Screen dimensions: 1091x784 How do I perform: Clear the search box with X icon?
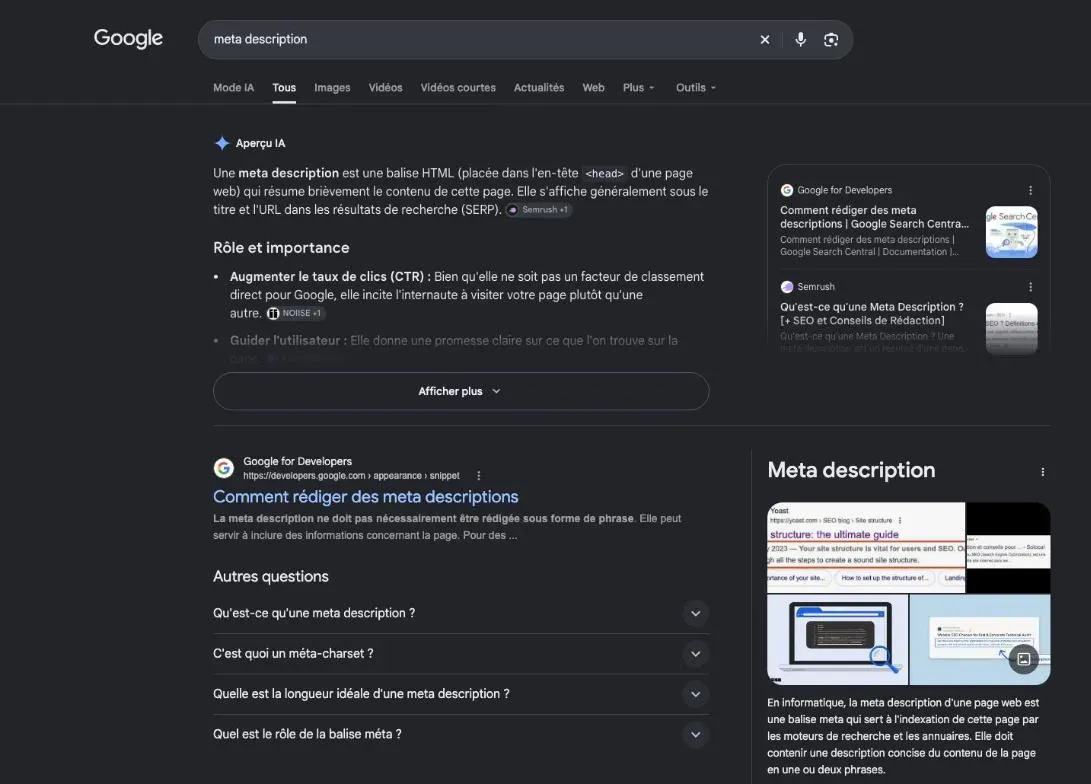pyautogui.click(x=765, y=40)
